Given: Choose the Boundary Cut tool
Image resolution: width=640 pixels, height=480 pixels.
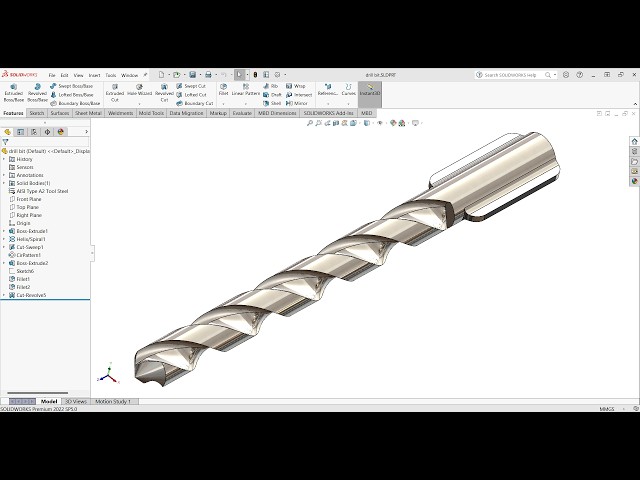Looking at the screenshot, I should point(195,103).
